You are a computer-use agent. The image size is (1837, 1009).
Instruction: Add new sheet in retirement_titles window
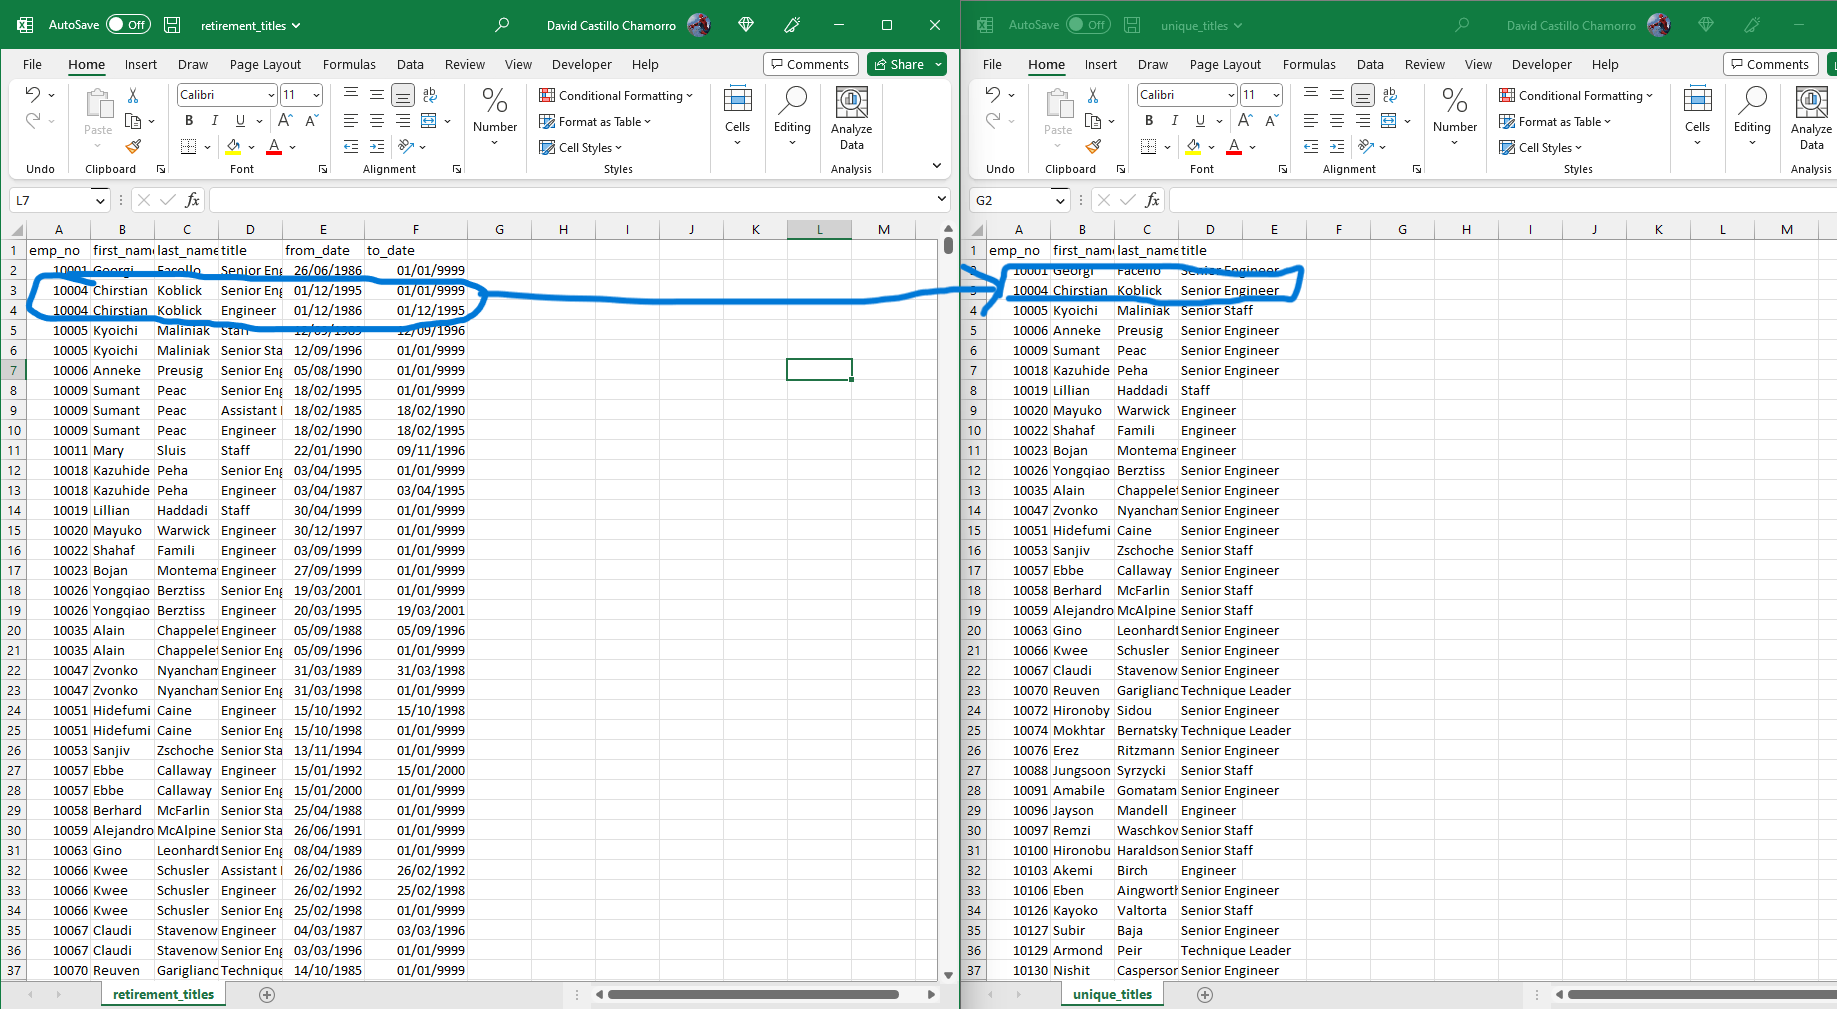tap(267, 994)
